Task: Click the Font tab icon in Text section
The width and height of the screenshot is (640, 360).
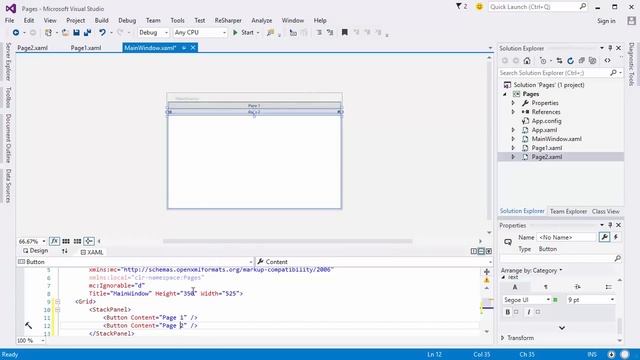Action: coord(515,287)
